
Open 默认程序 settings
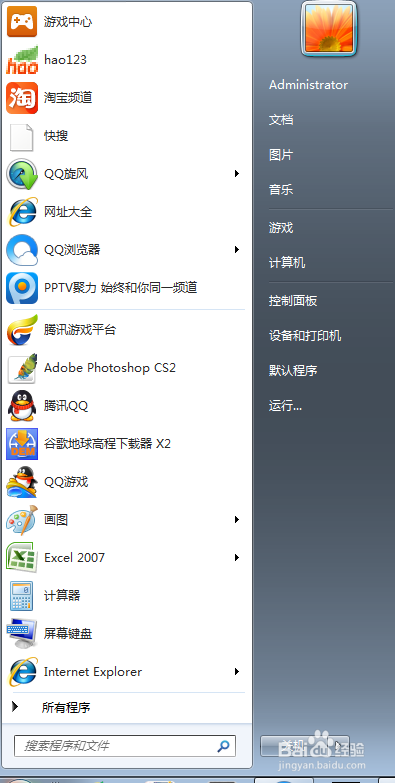[293, 371]
